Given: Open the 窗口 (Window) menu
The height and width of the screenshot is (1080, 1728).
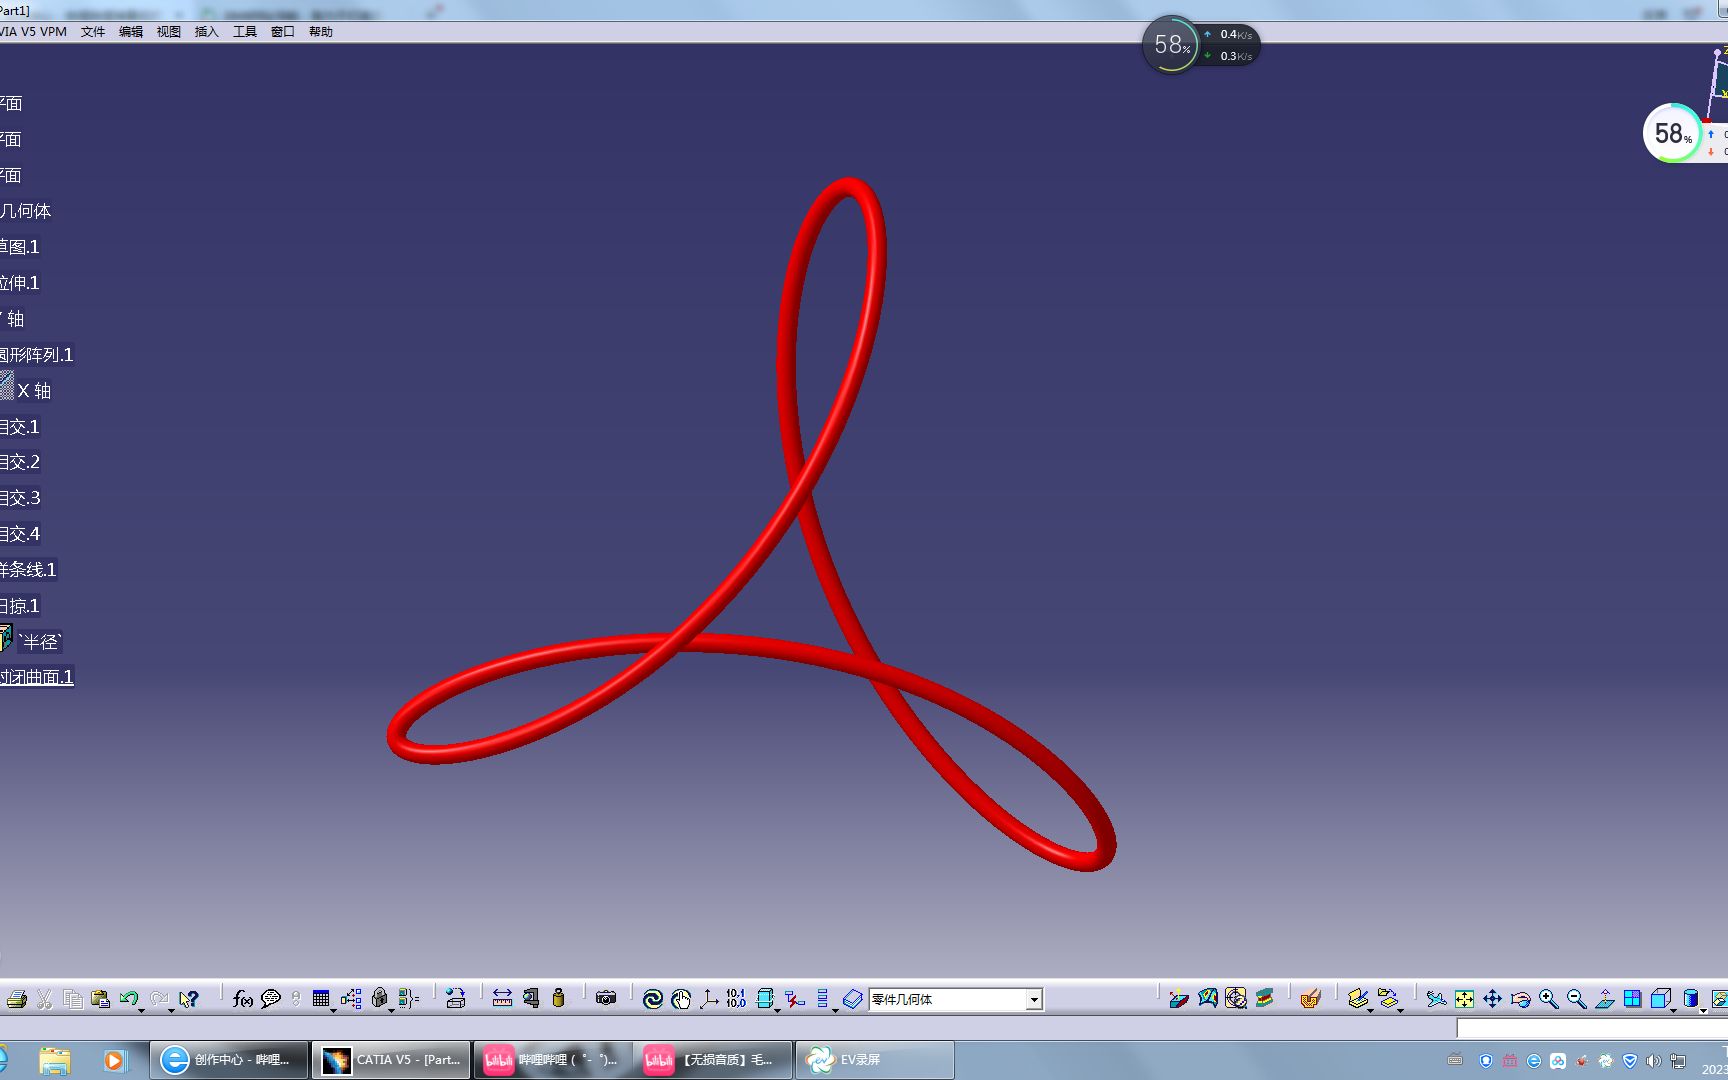Looking at the screenshot, I should click(x=283, y=32).
